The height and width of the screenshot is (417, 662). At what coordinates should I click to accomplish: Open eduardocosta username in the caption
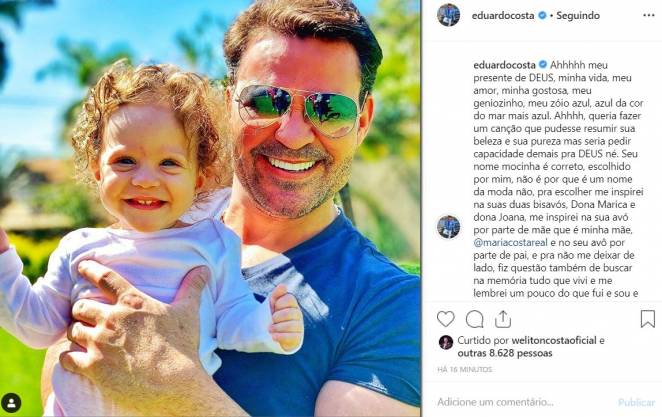tap(505, 65)
